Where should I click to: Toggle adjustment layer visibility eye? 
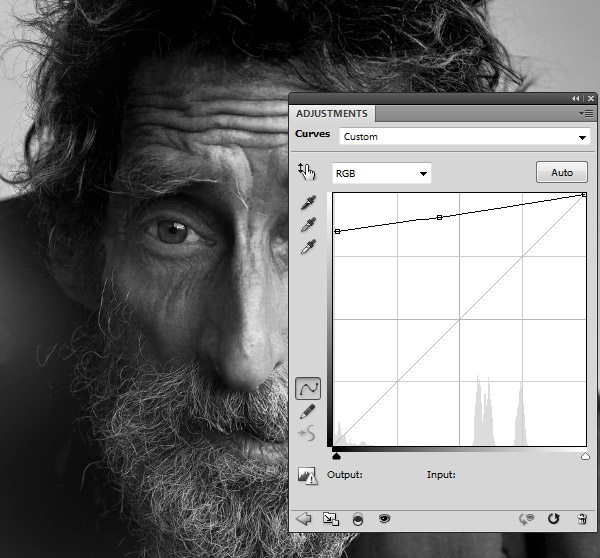point(383,519)
